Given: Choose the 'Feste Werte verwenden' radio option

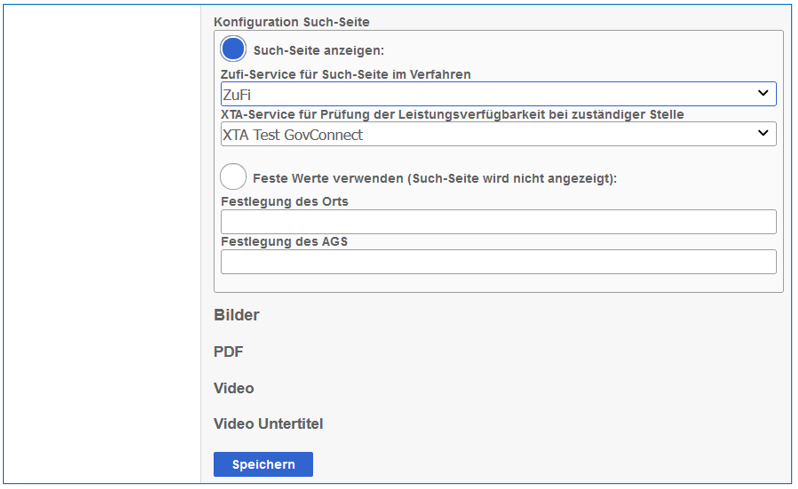Looking at the screenshot, I should point(233,177).
